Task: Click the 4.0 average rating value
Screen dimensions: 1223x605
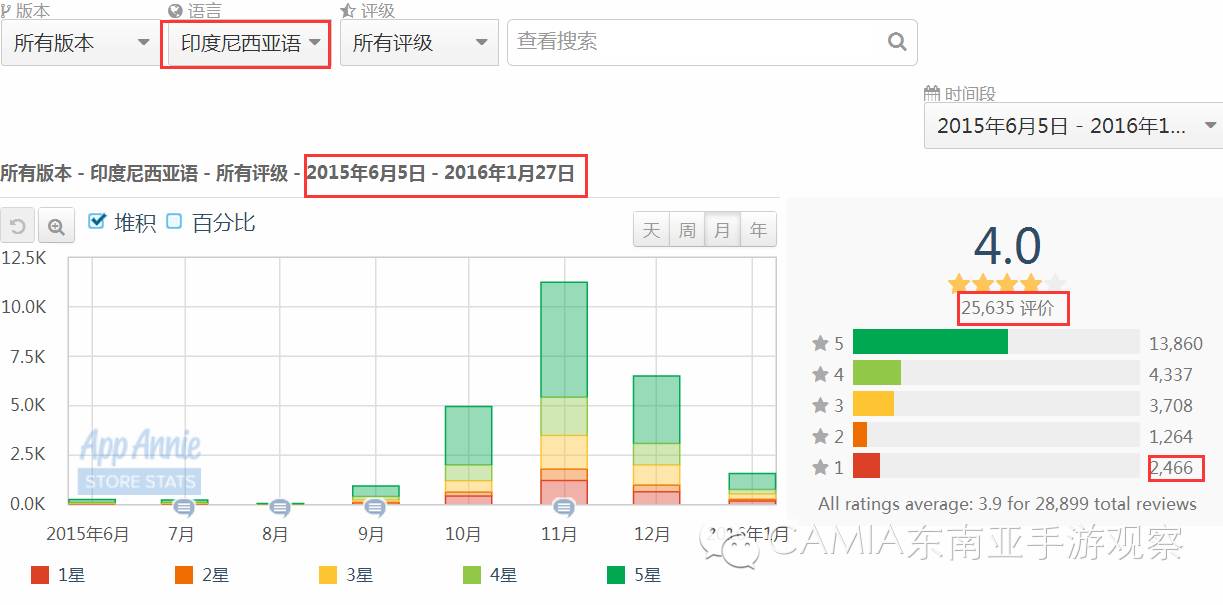Action: point(1007,246)
